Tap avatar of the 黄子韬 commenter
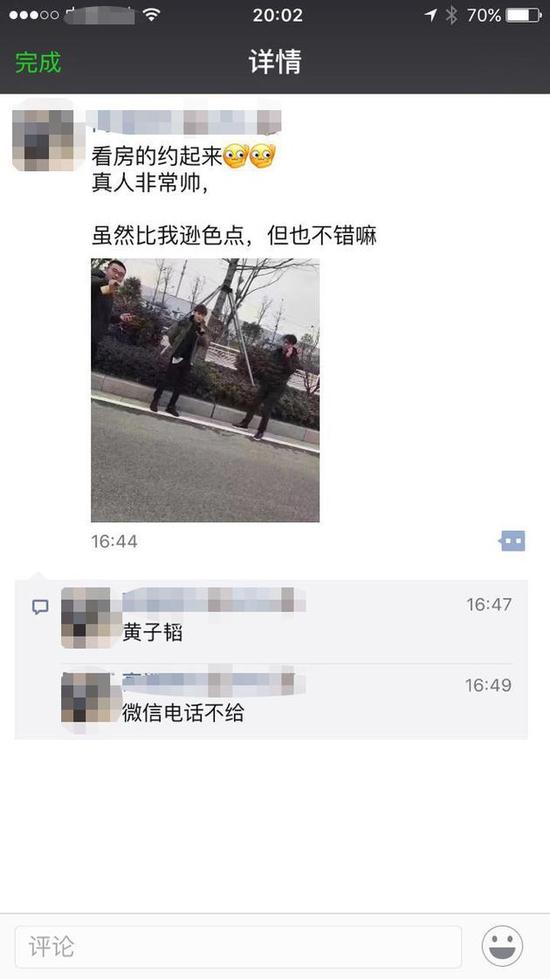 click(86, 617)
